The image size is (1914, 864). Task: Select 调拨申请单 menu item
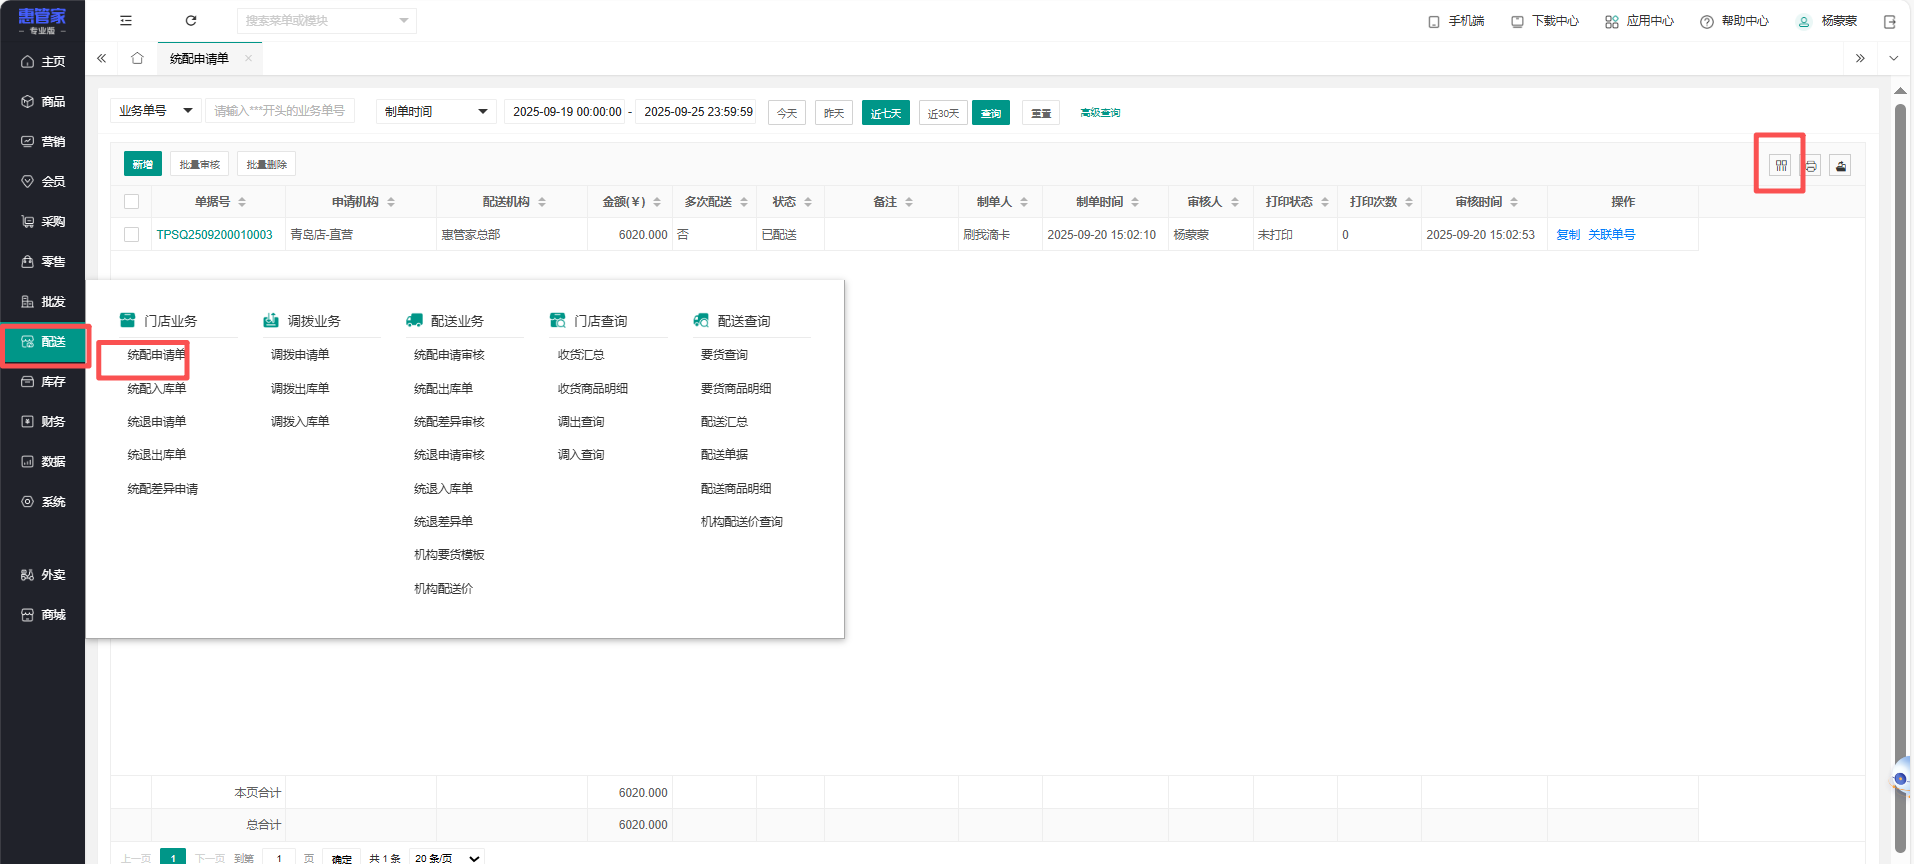[x=300, y=355]
